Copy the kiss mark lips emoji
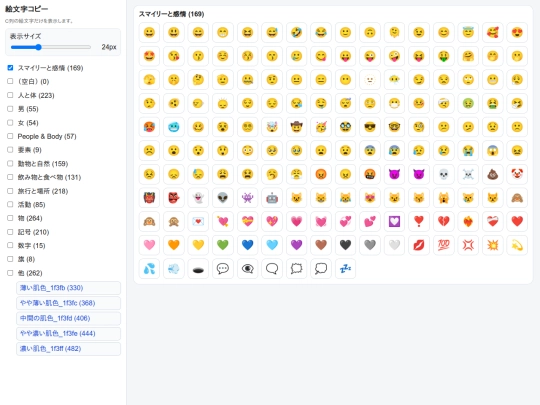This screenshot has height=405, width=540. coord(419,245)
